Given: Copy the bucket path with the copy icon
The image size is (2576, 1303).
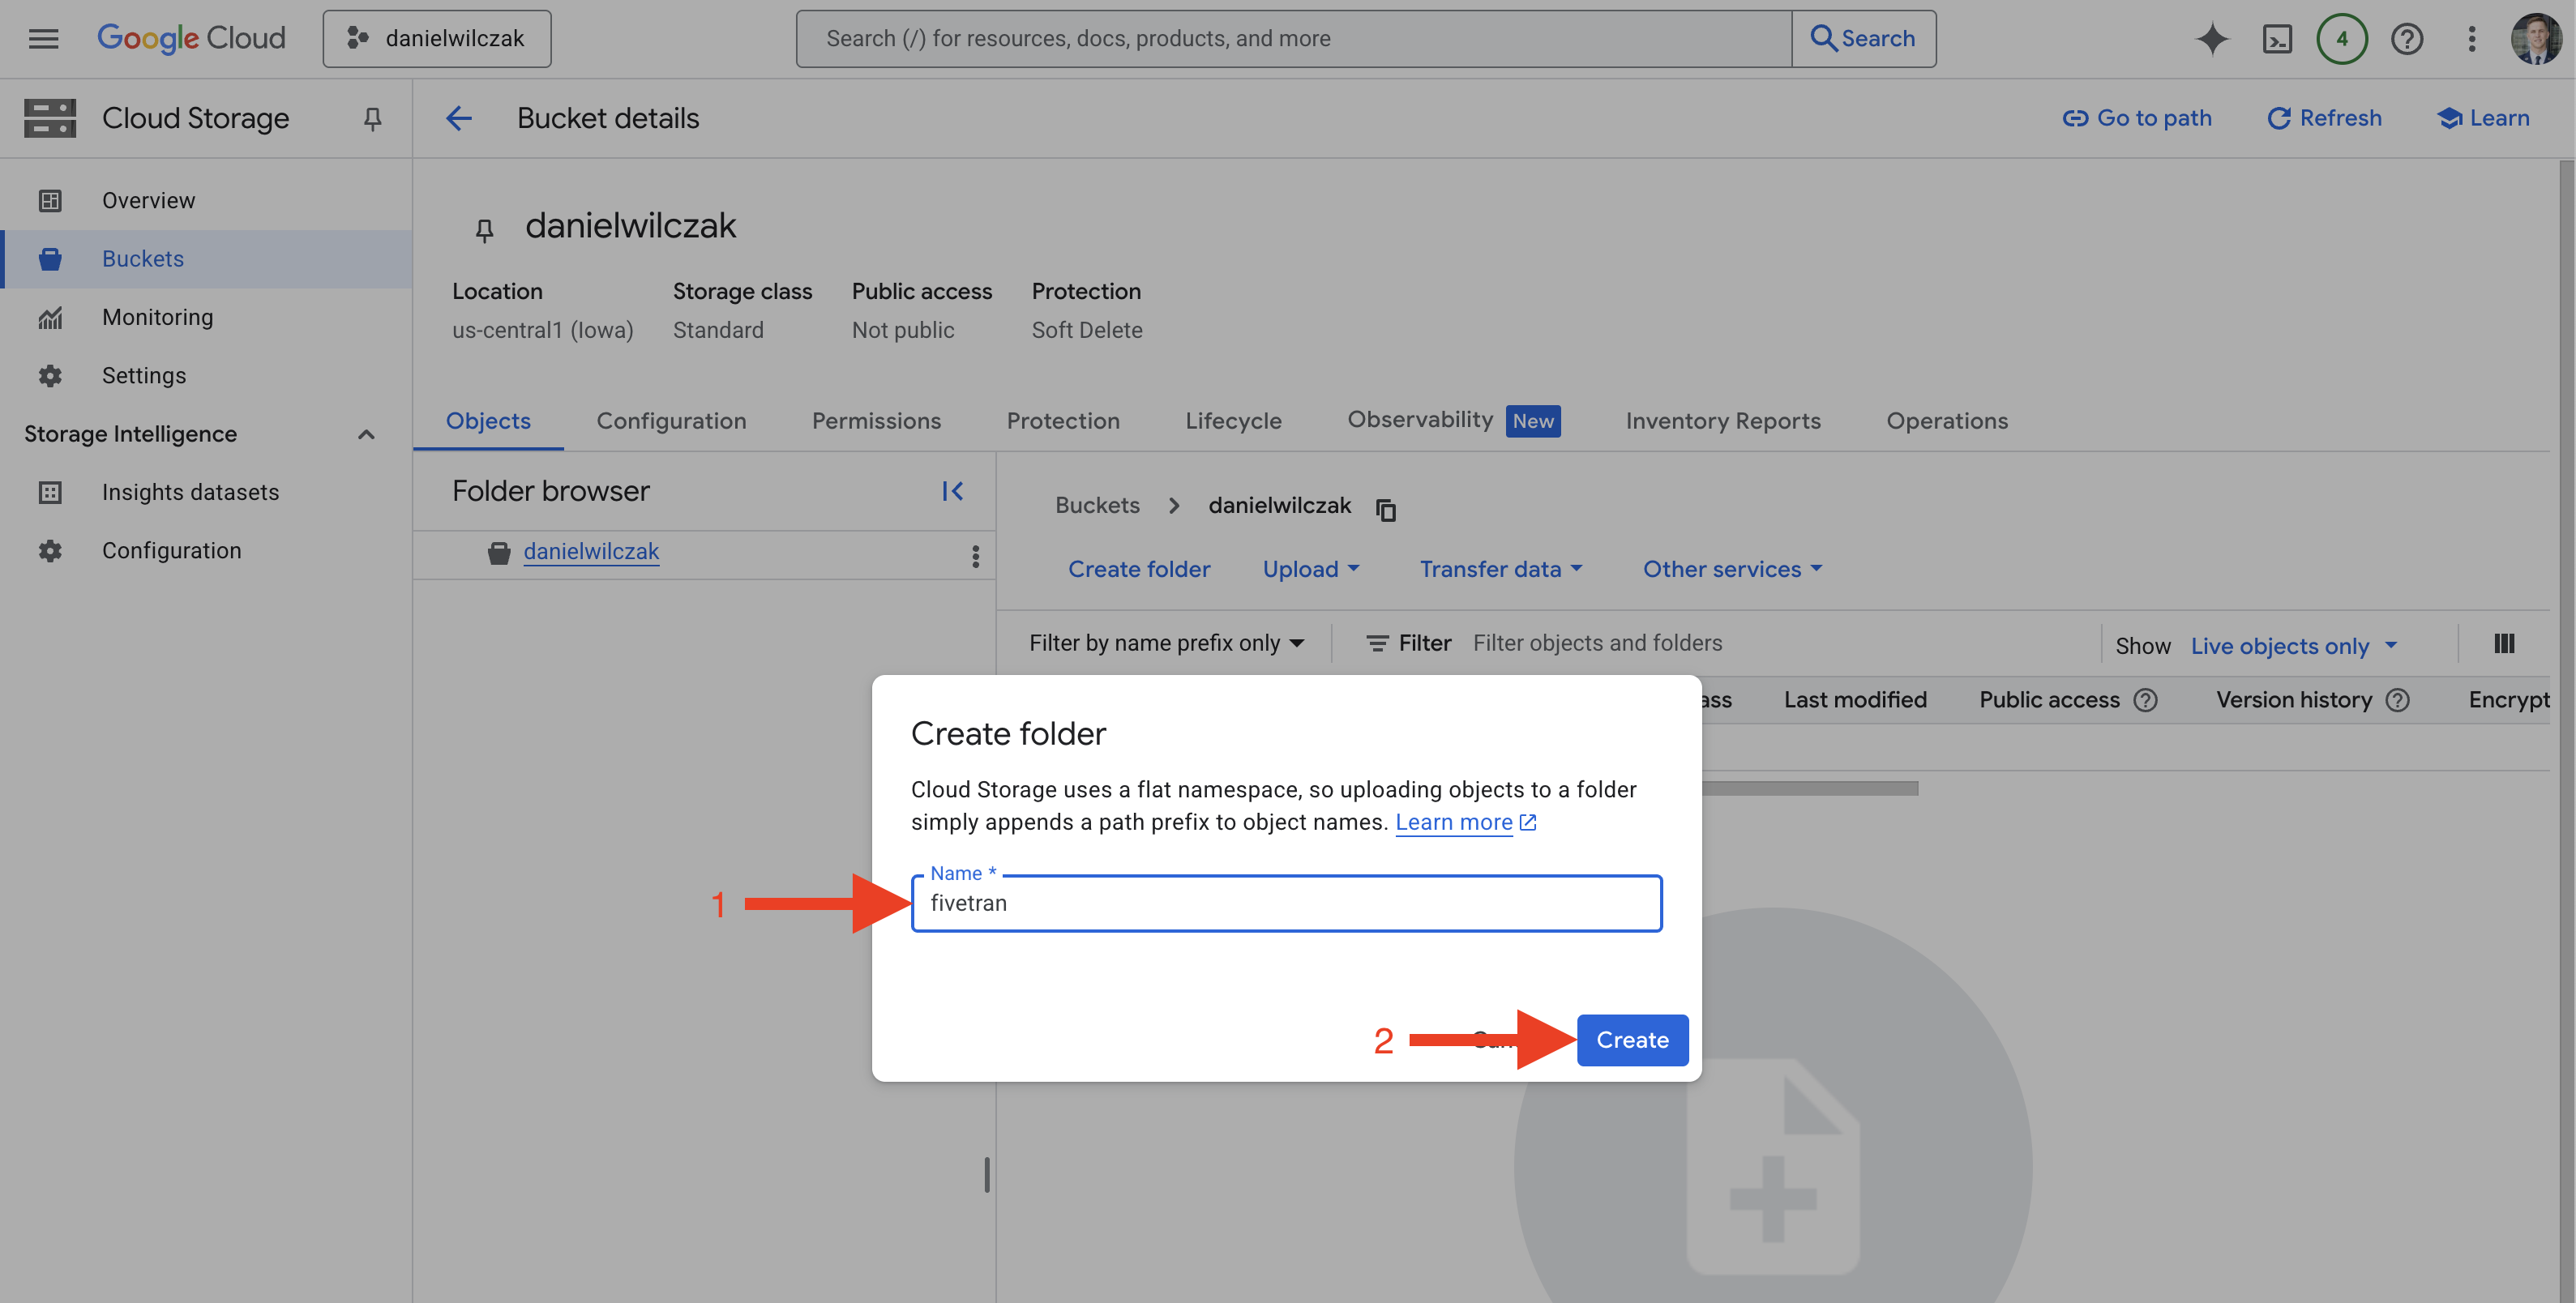Looking at the screenshot, I should pyautogui.click(x=1386, y=510).
